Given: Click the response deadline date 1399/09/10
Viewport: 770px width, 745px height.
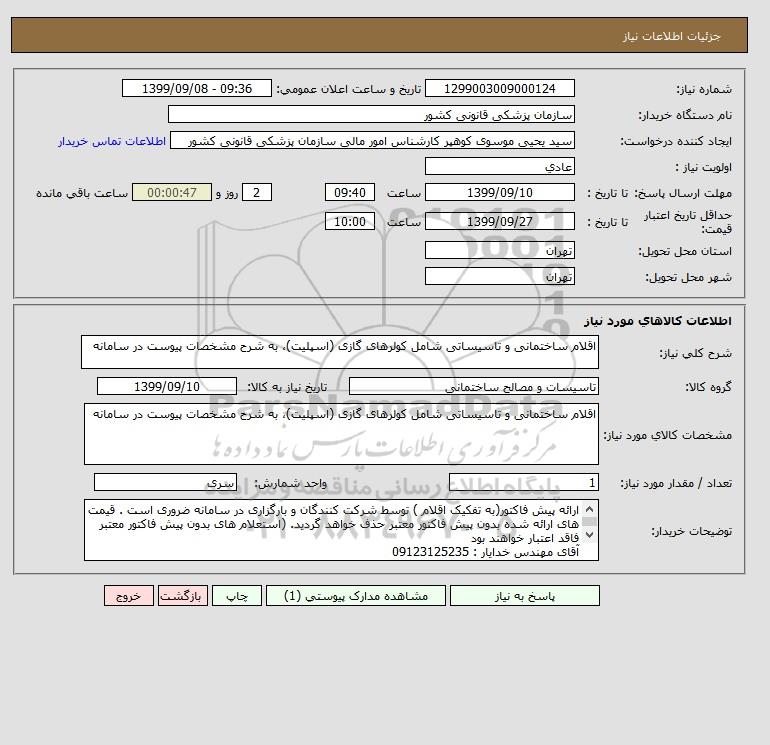Looking at the screenshot, I should click(499, 193).
